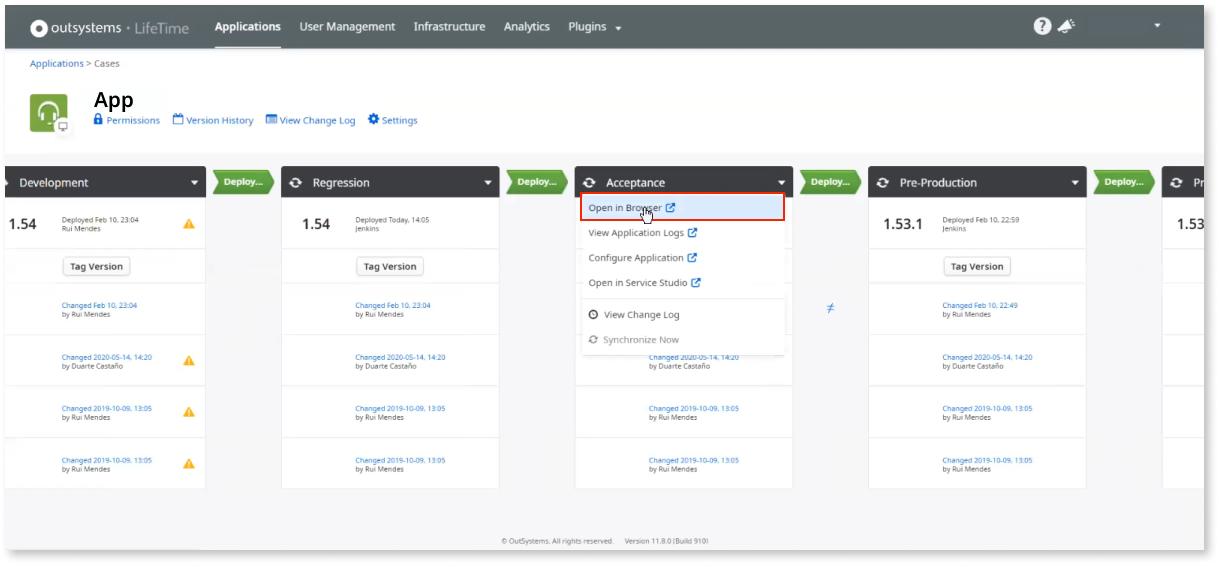The height and width of the screenshot is (565, 1219).
Task: Open the Plugins menu dropdown
Action: point(594,27)
